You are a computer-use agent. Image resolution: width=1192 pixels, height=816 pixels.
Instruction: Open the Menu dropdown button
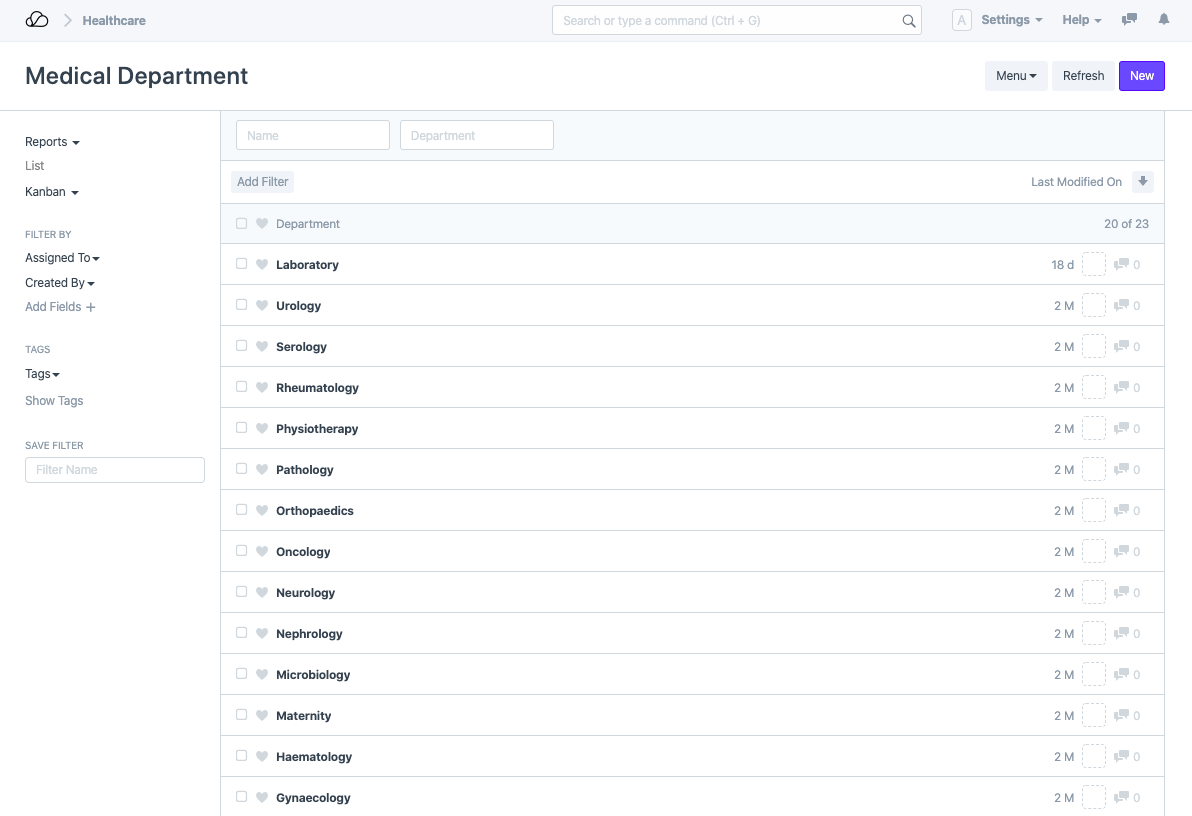(x=1015, y=76)
